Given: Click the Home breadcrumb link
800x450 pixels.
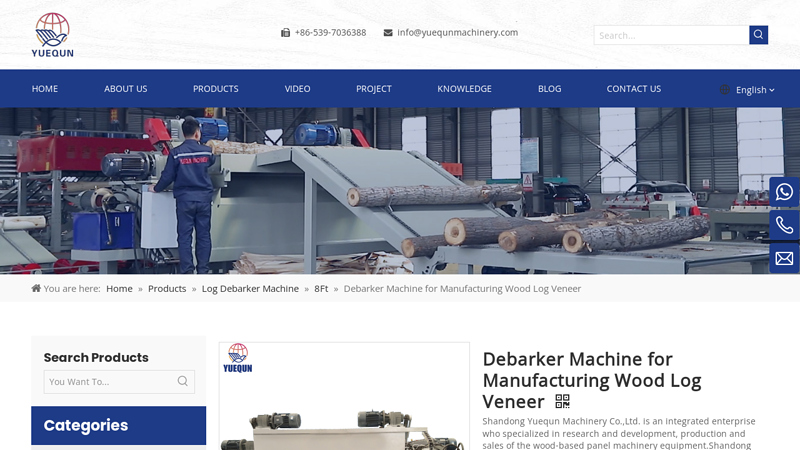Looking at the screenshot, I should (119, 288).
